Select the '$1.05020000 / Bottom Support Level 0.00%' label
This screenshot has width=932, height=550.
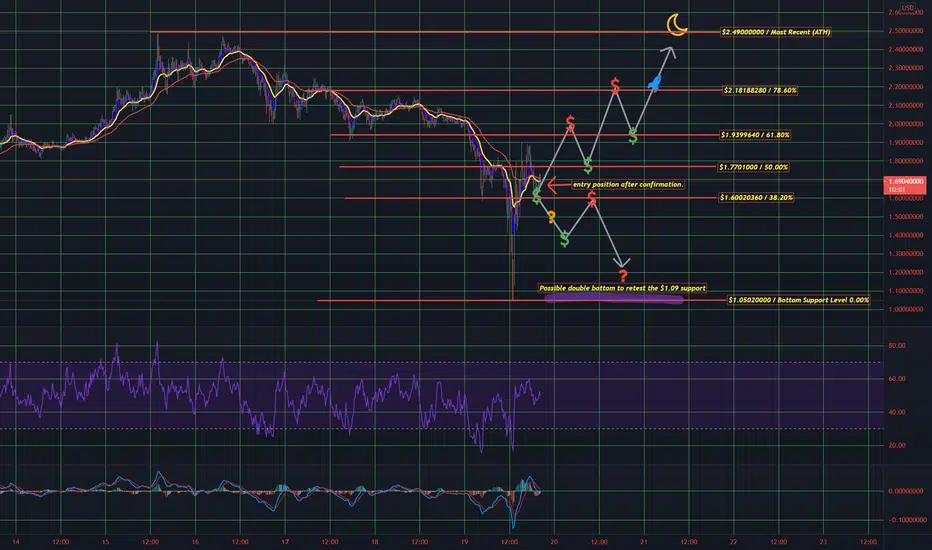pos(798,300)
